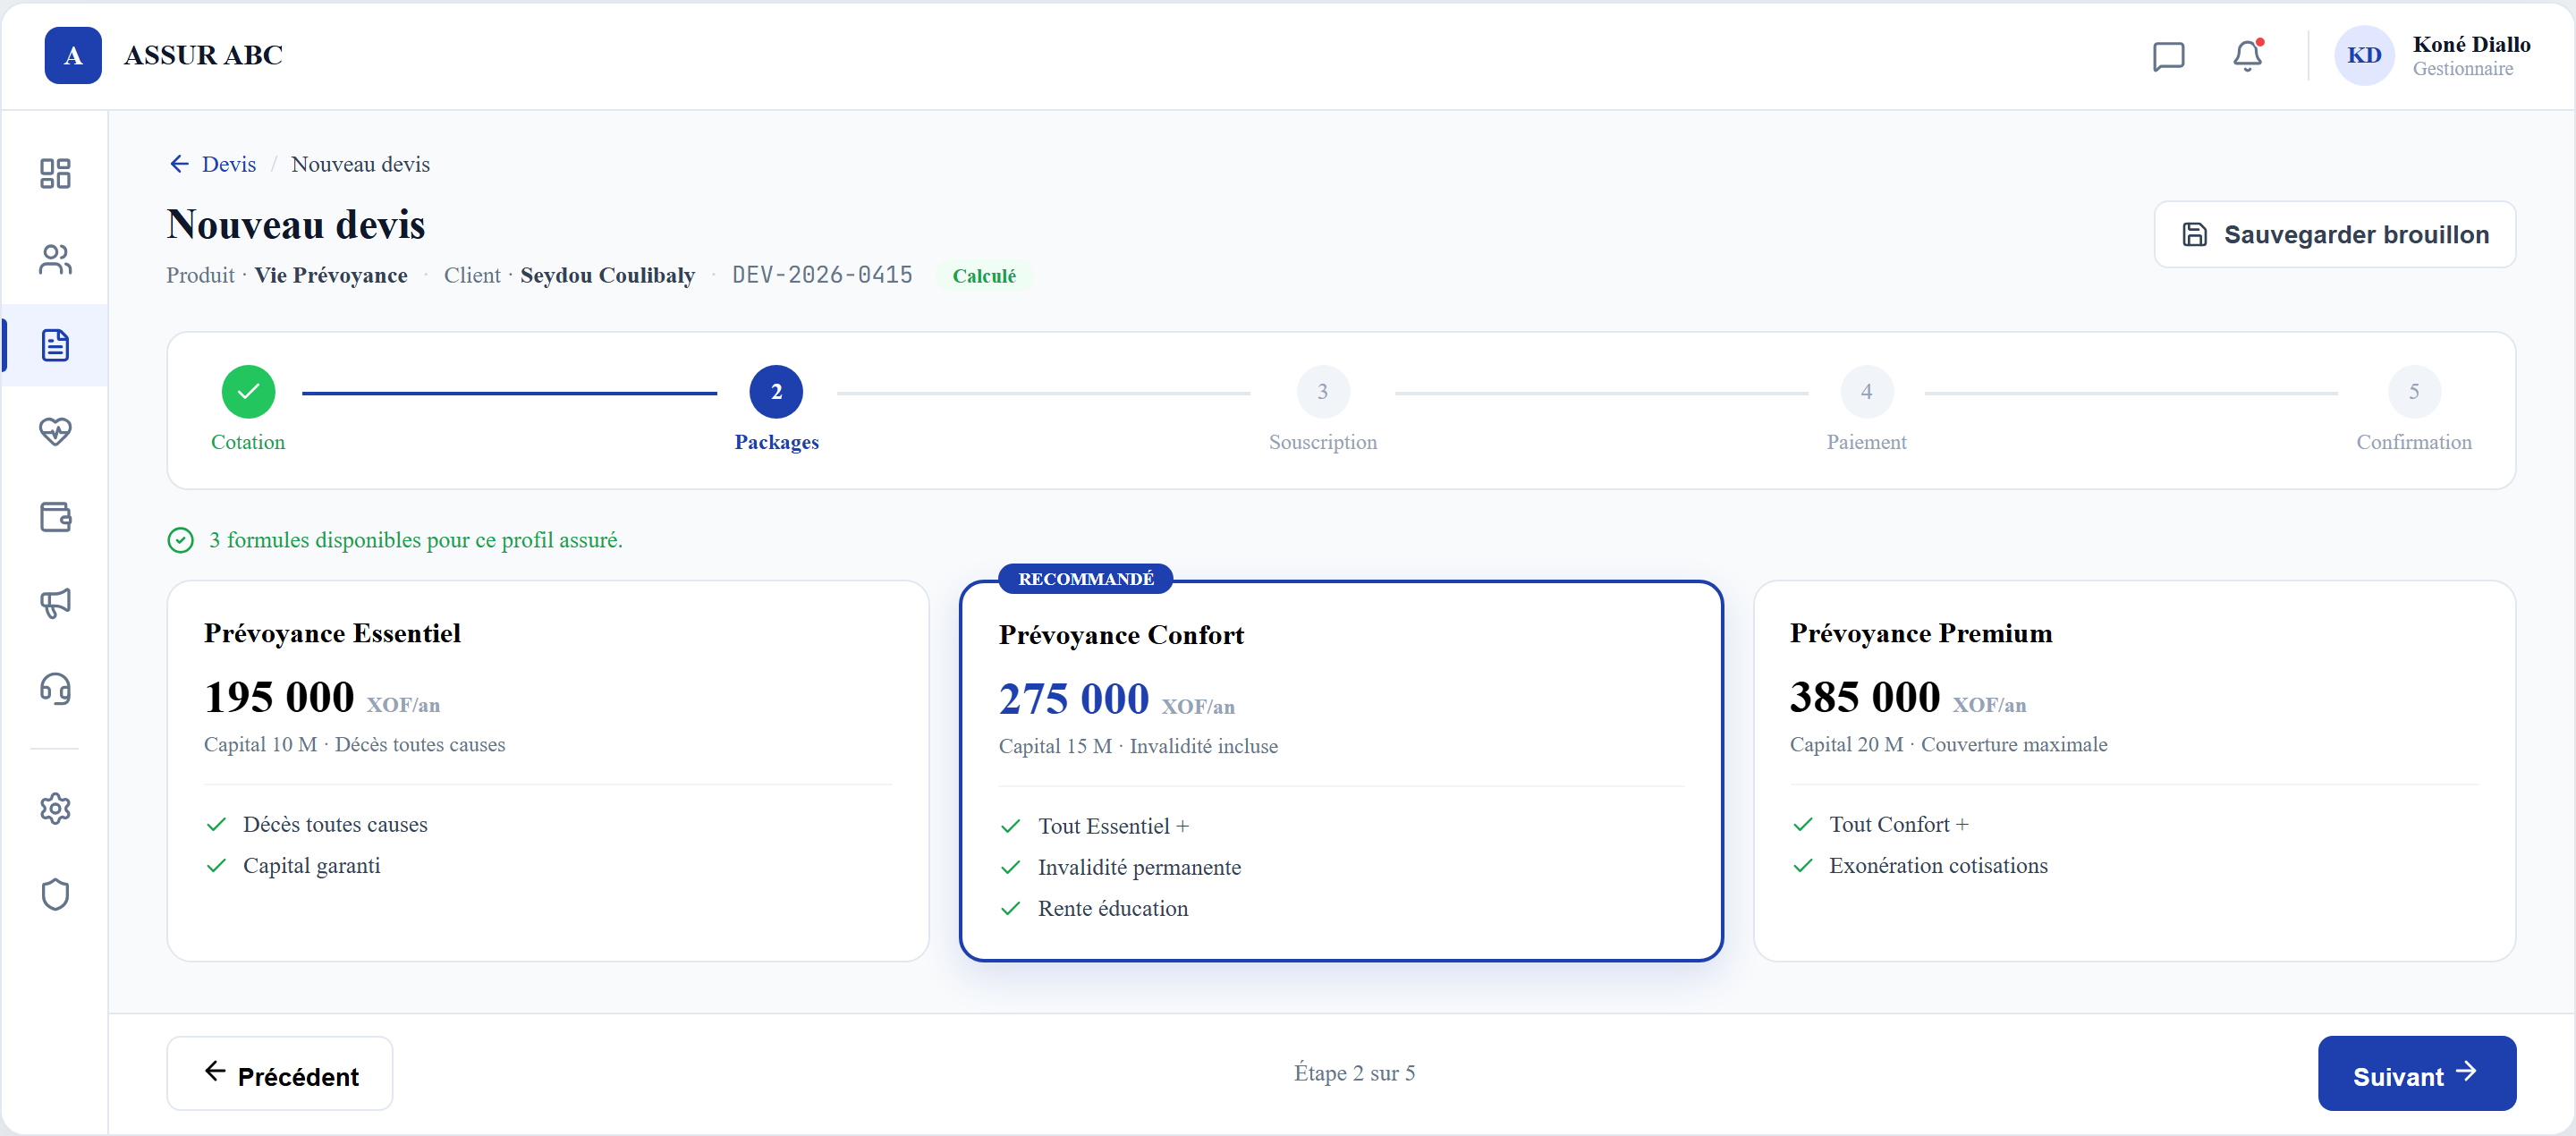Select step 2 Packages circle

(x=776, y=391)
